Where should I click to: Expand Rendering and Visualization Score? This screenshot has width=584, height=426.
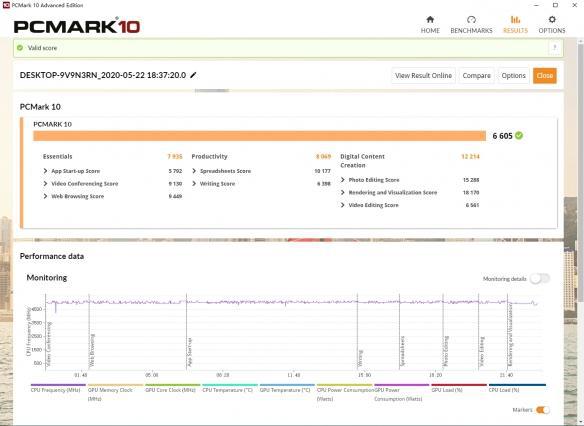point(343,193)
